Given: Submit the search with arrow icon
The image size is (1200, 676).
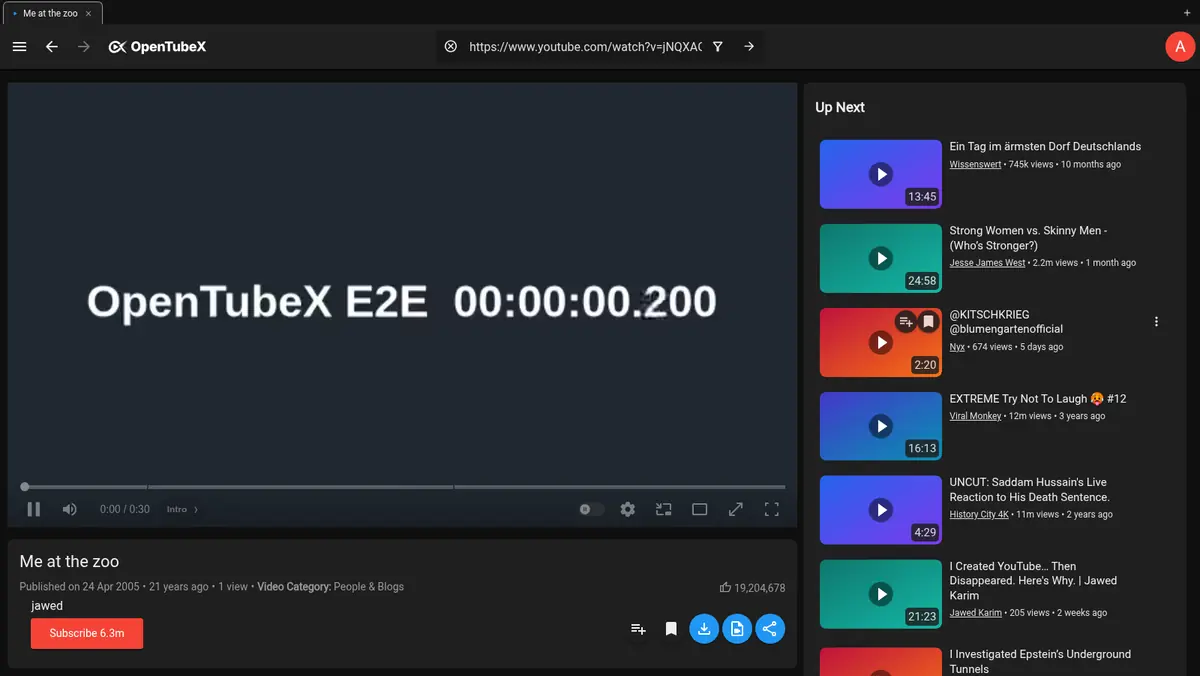Looking at the screenshot, I should pyautogui.click(x=749, y=47).
